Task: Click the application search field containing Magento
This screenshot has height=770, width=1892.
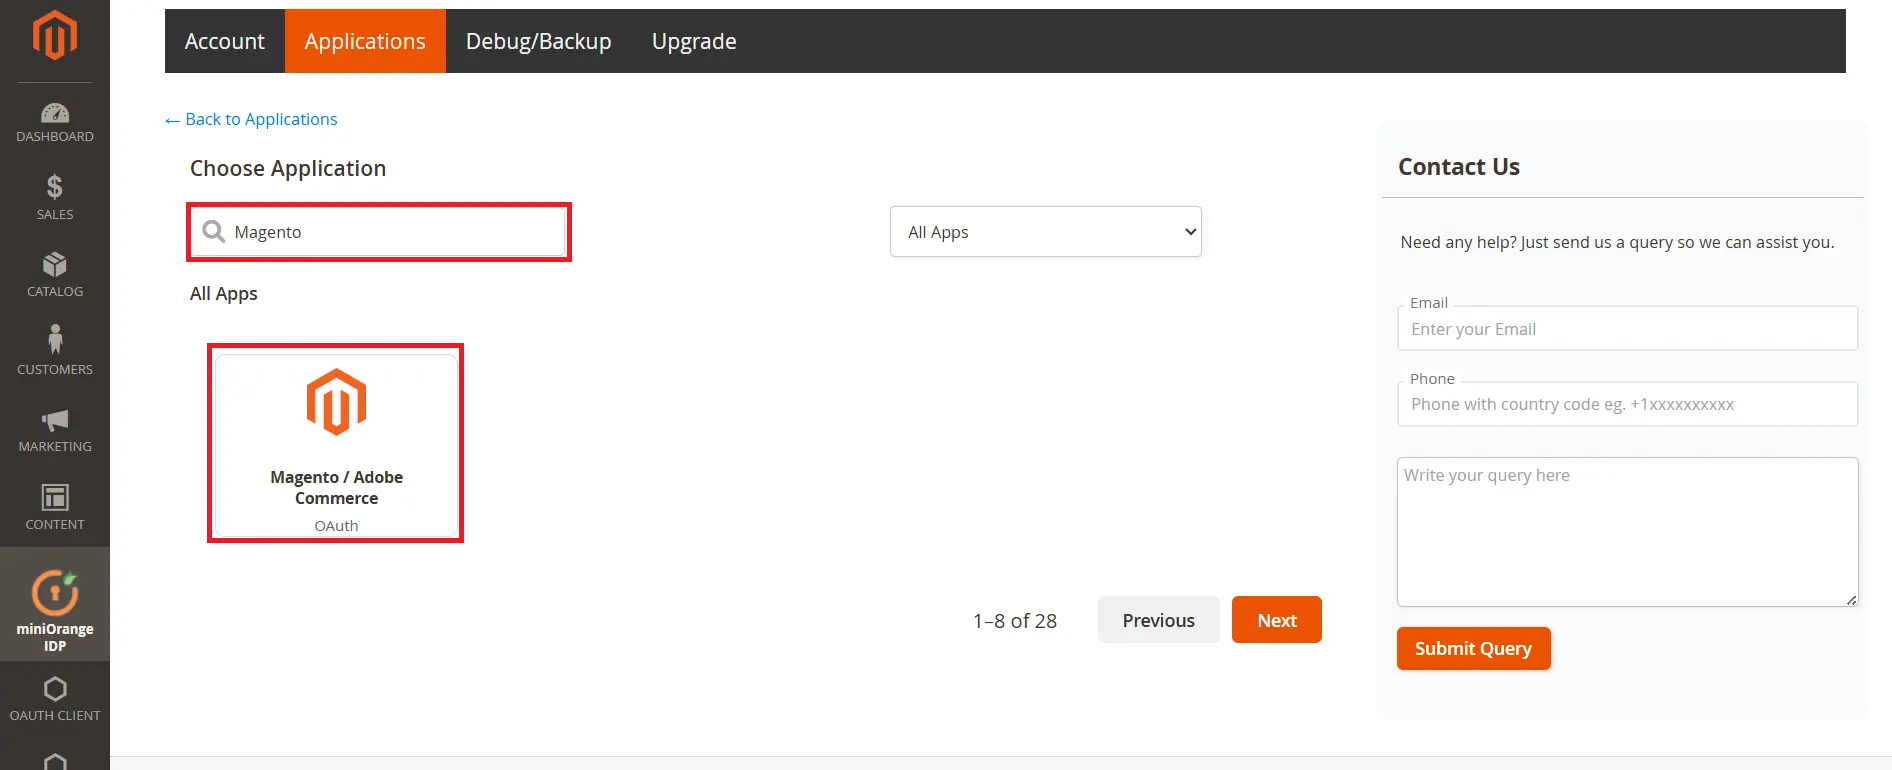Action: tap(379, 232)
